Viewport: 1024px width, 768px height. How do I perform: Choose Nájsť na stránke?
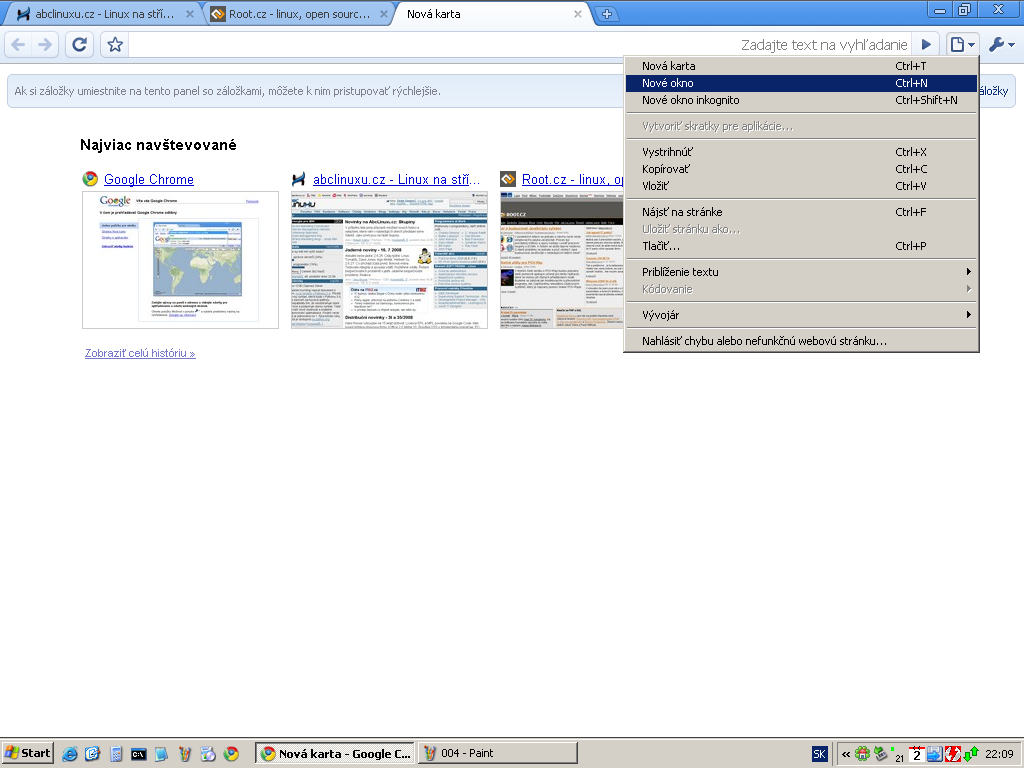click(801, 212)
